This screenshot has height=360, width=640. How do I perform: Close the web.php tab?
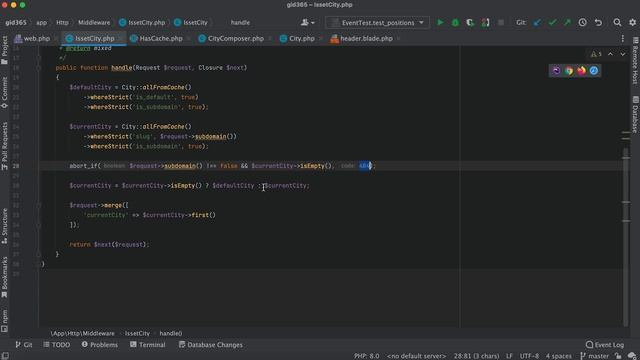[x=56, y=39]
